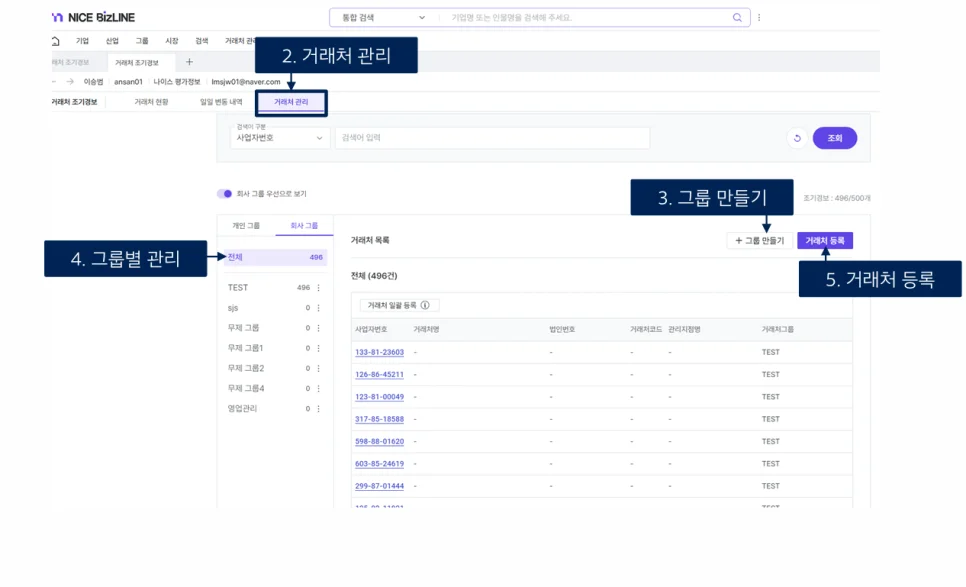The image size is (966, 587).
Task: Switch to the 개인 그룹 tab
Action: 246,226
